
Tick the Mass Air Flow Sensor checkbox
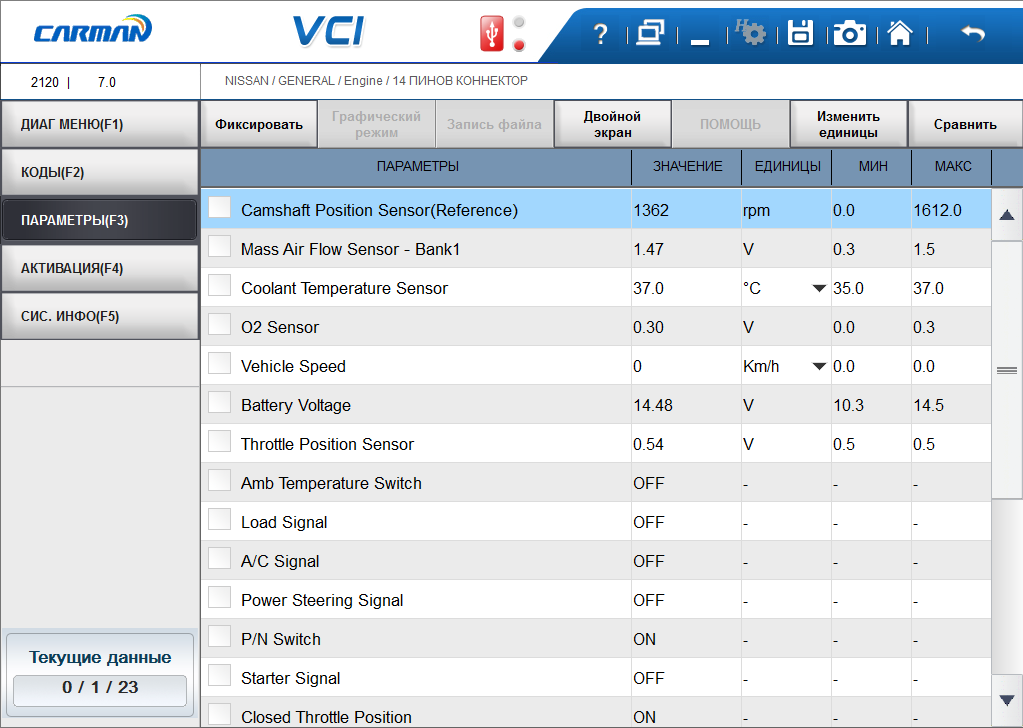(219, 247)
